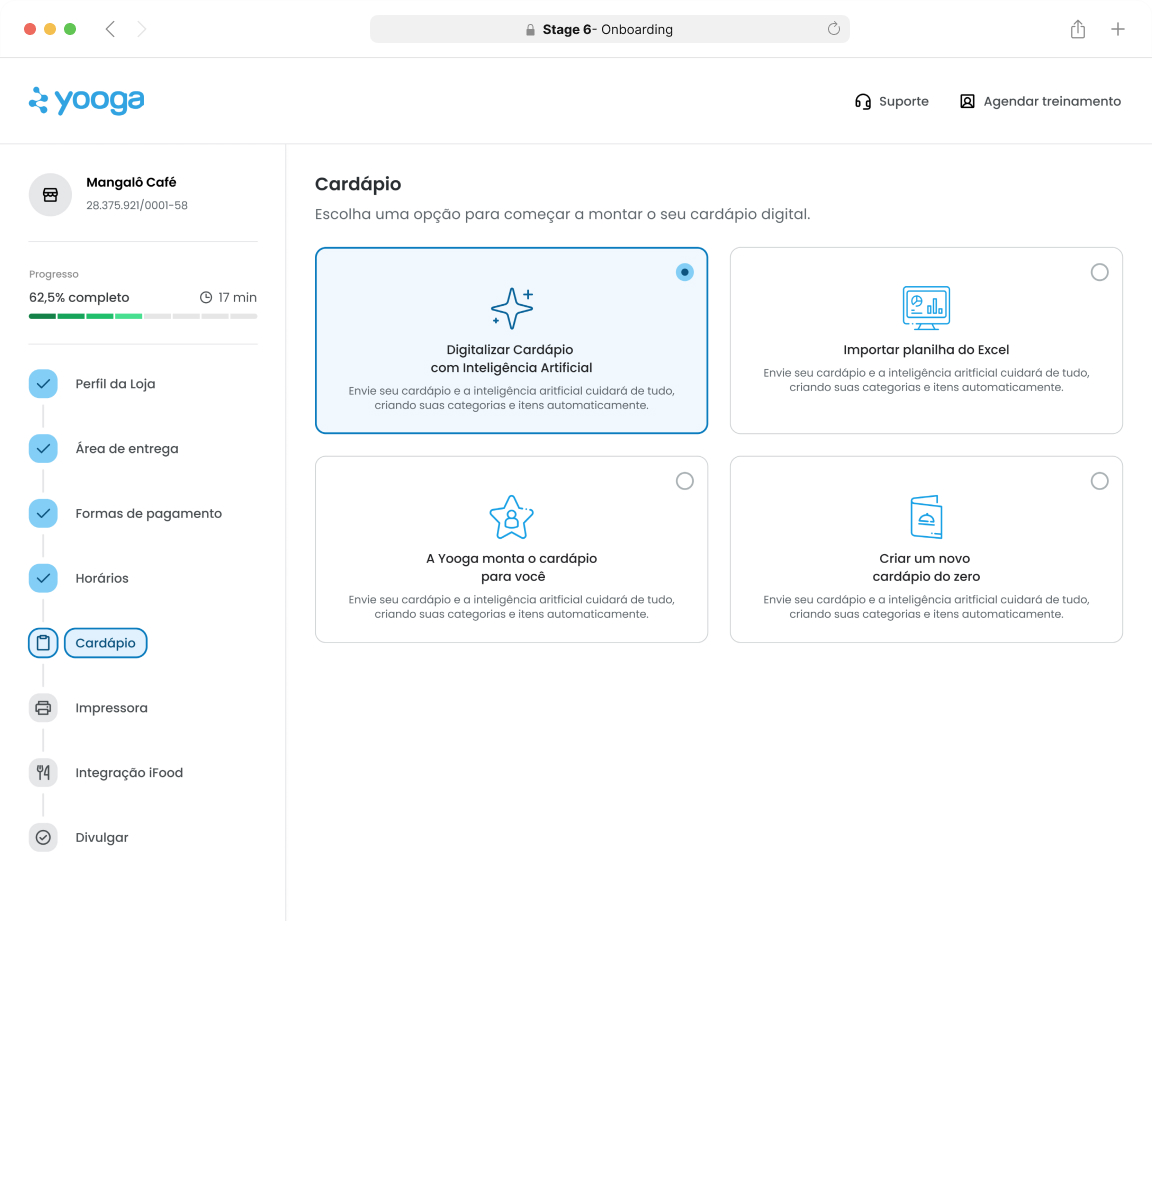This screenshot has width=1152, height=1190.
Task: Click the browser share icon
Action: pyautogui.click(x=1078, y=30)
